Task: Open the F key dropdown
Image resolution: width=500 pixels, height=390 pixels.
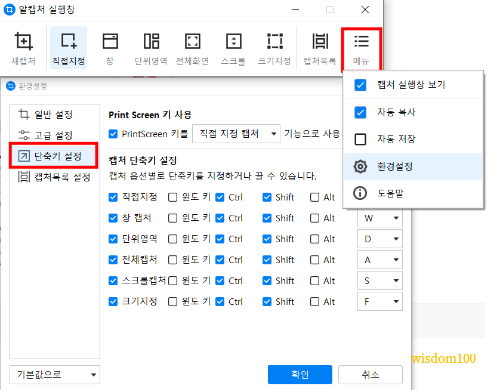Action: (380, 301)
